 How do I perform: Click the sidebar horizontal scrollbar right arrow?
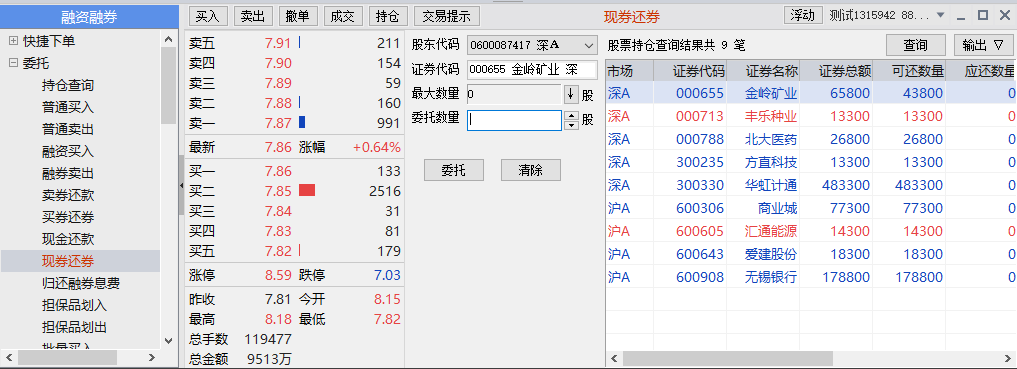152,357
